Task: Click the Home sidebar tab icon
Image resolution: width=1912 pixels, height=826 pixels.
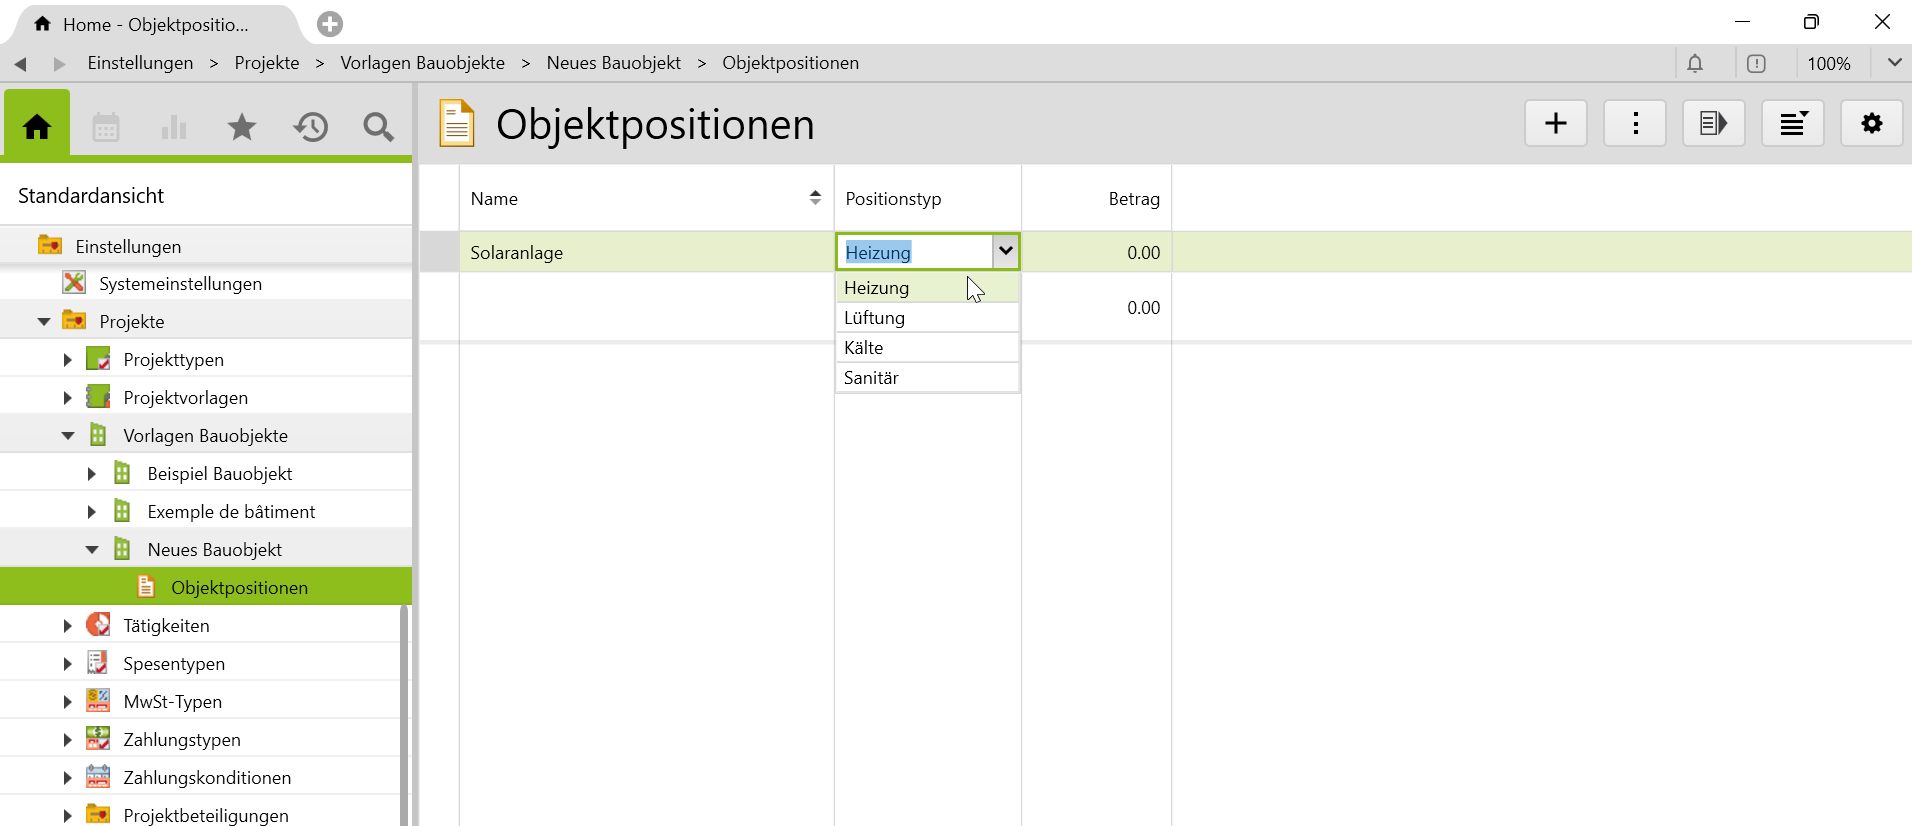Action: coord(37,126)
